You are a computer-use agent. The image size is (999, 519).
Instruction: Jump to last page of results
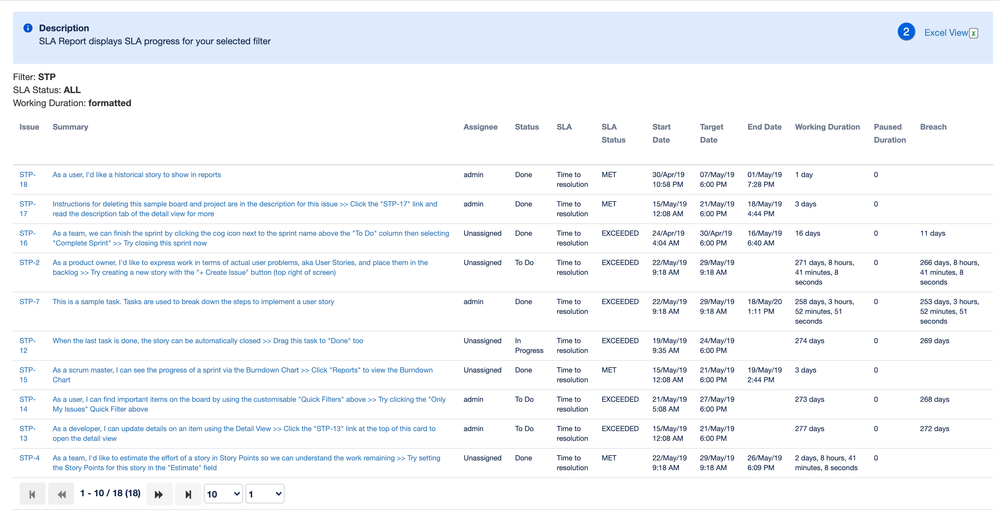pyautogui.click(x=188, y=494)
